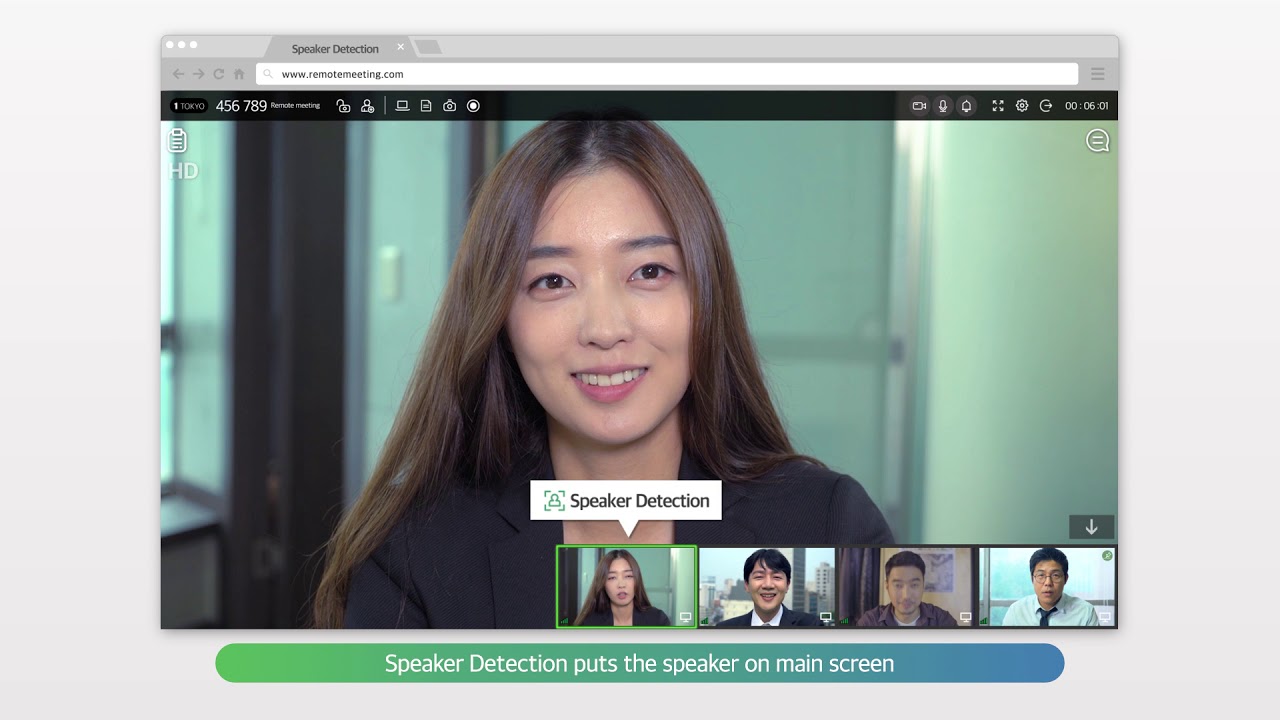
Task: Select the bearded man's video thumbnail
Action: (x=907, y=587)
